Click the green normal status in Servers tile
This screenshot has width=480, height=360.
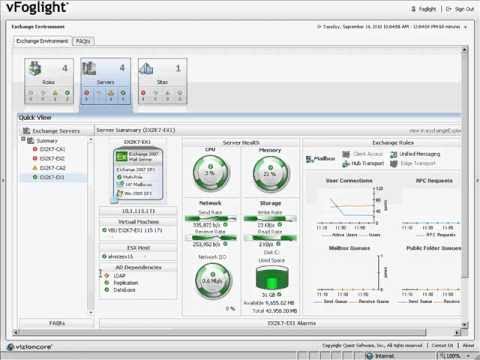pyautogui.click(x=123, y=93)
